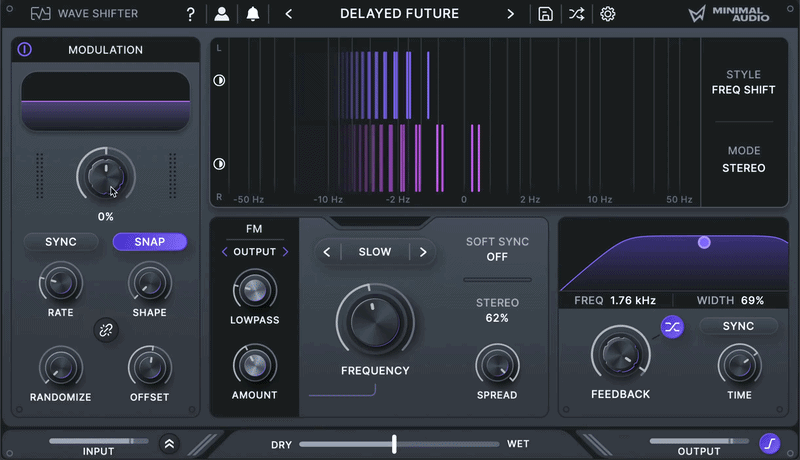Open the help question mark icon
This screenshot has width=800, height=460.
click(190, 14)
